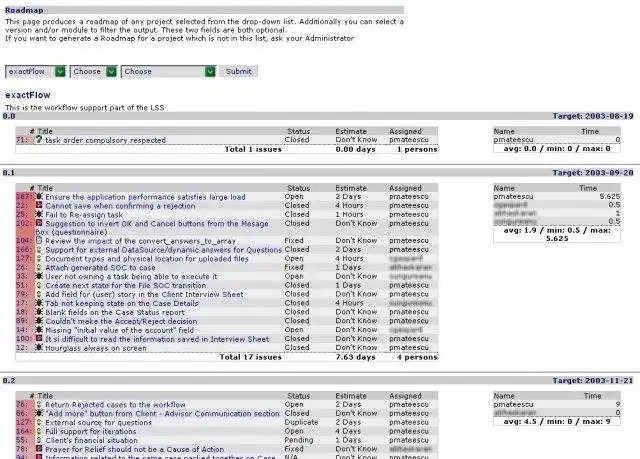Click bug icon next to Ensure the application performance

[39, 196]
